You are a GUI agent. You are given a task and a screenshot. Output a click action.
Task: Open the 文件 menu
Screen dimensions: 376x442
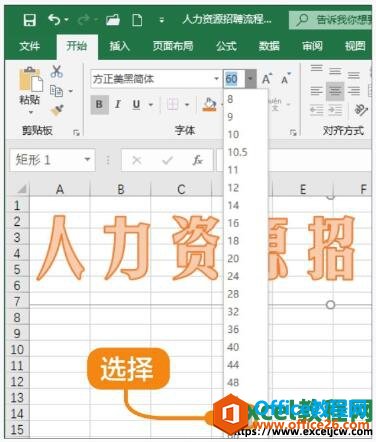point(29,46)
